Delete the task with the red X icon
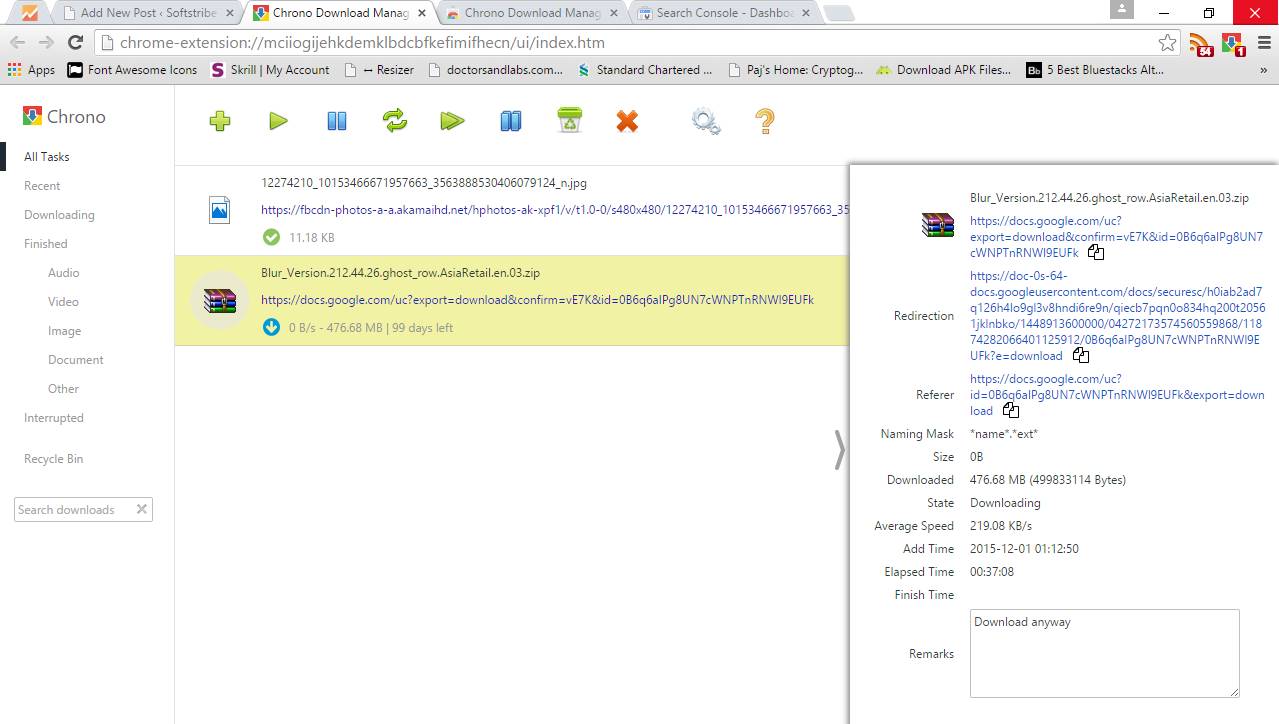Image resolution: width=1279 pixels, height=724 pixels. [626, 120]
